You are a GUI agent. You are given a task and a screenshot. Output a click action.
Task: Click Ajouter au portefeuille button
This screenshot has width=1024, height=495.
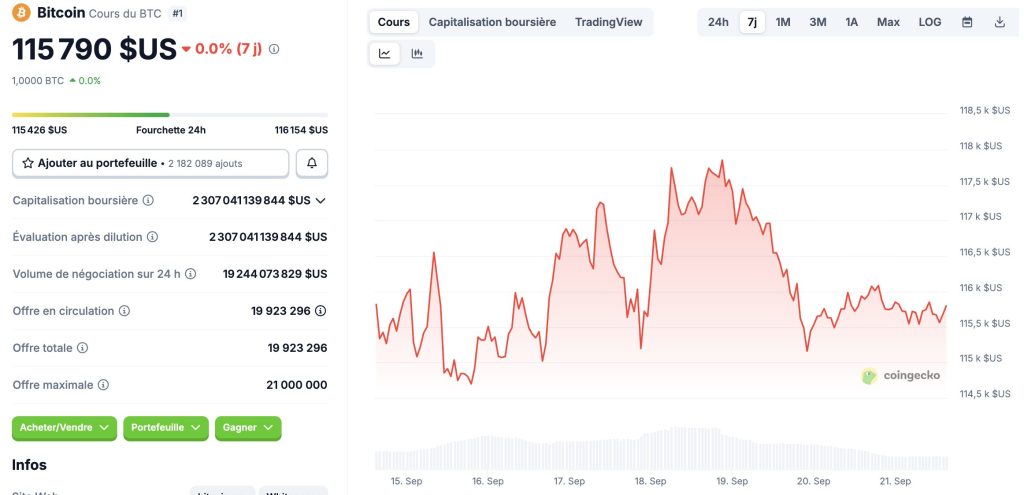150,163
